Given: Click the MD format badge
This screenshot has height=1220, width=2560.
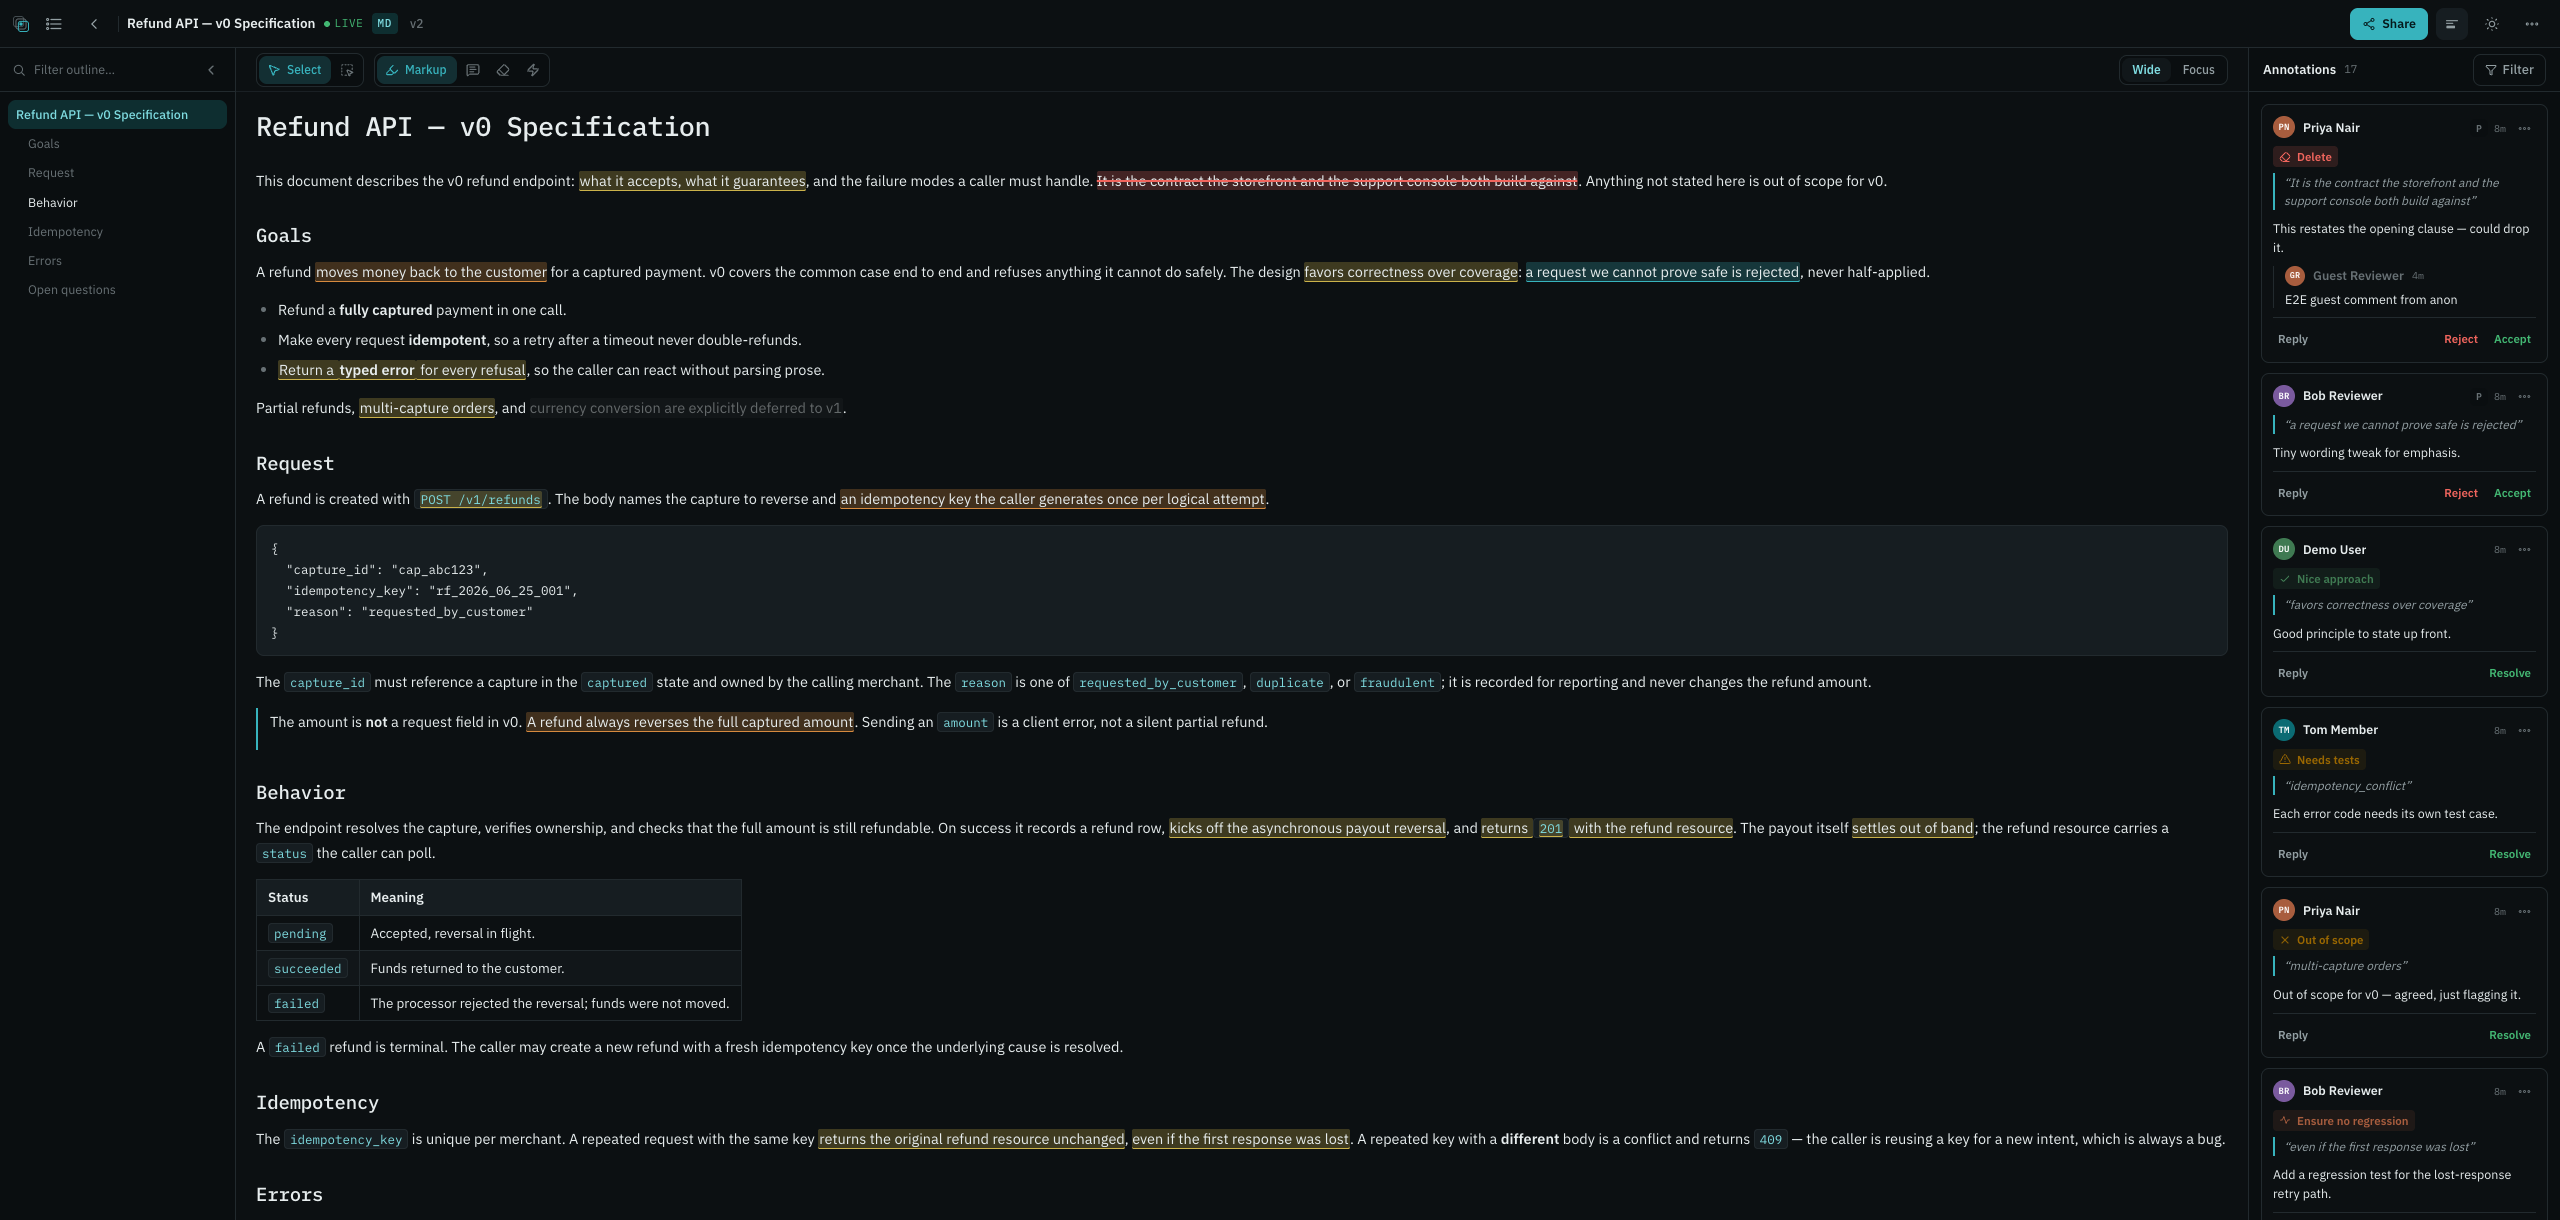Looking at the screenshot, I should [384, 24].
